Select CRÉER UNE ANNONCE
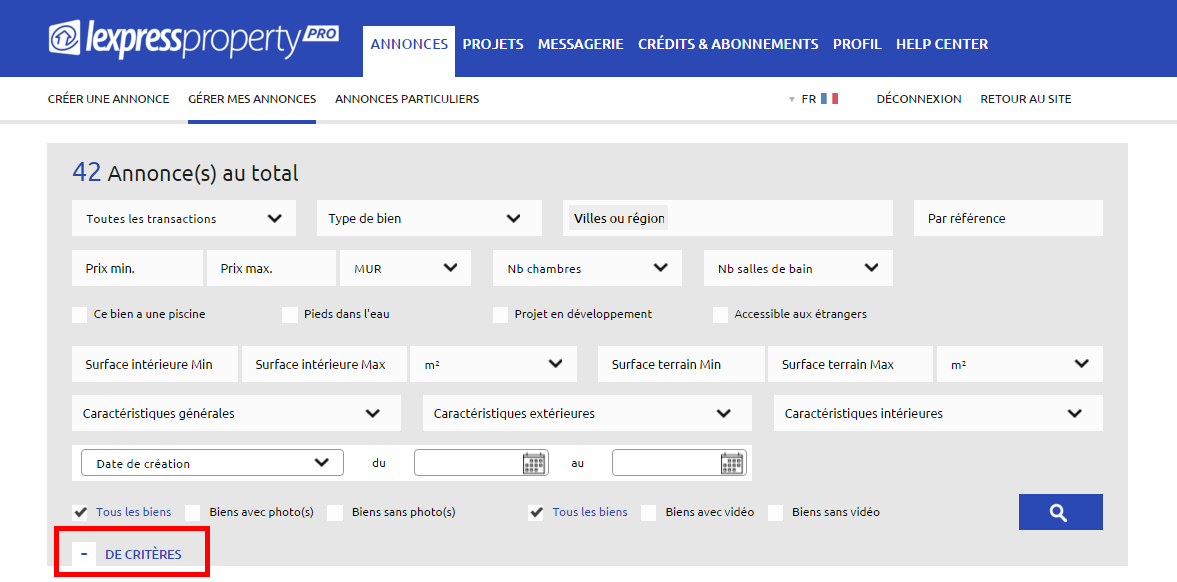Screen dimensions: 1177x582 click(x=109, y=99)
